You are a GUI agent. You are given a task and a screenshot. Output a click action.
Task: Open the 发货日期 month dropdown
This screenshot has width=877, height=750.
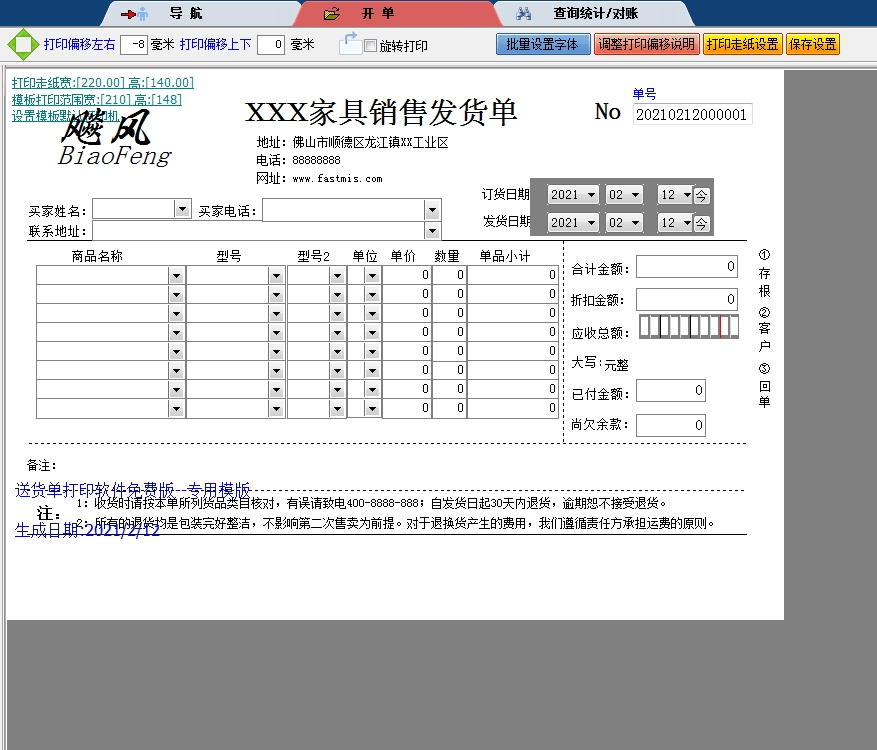coord(635,223)
